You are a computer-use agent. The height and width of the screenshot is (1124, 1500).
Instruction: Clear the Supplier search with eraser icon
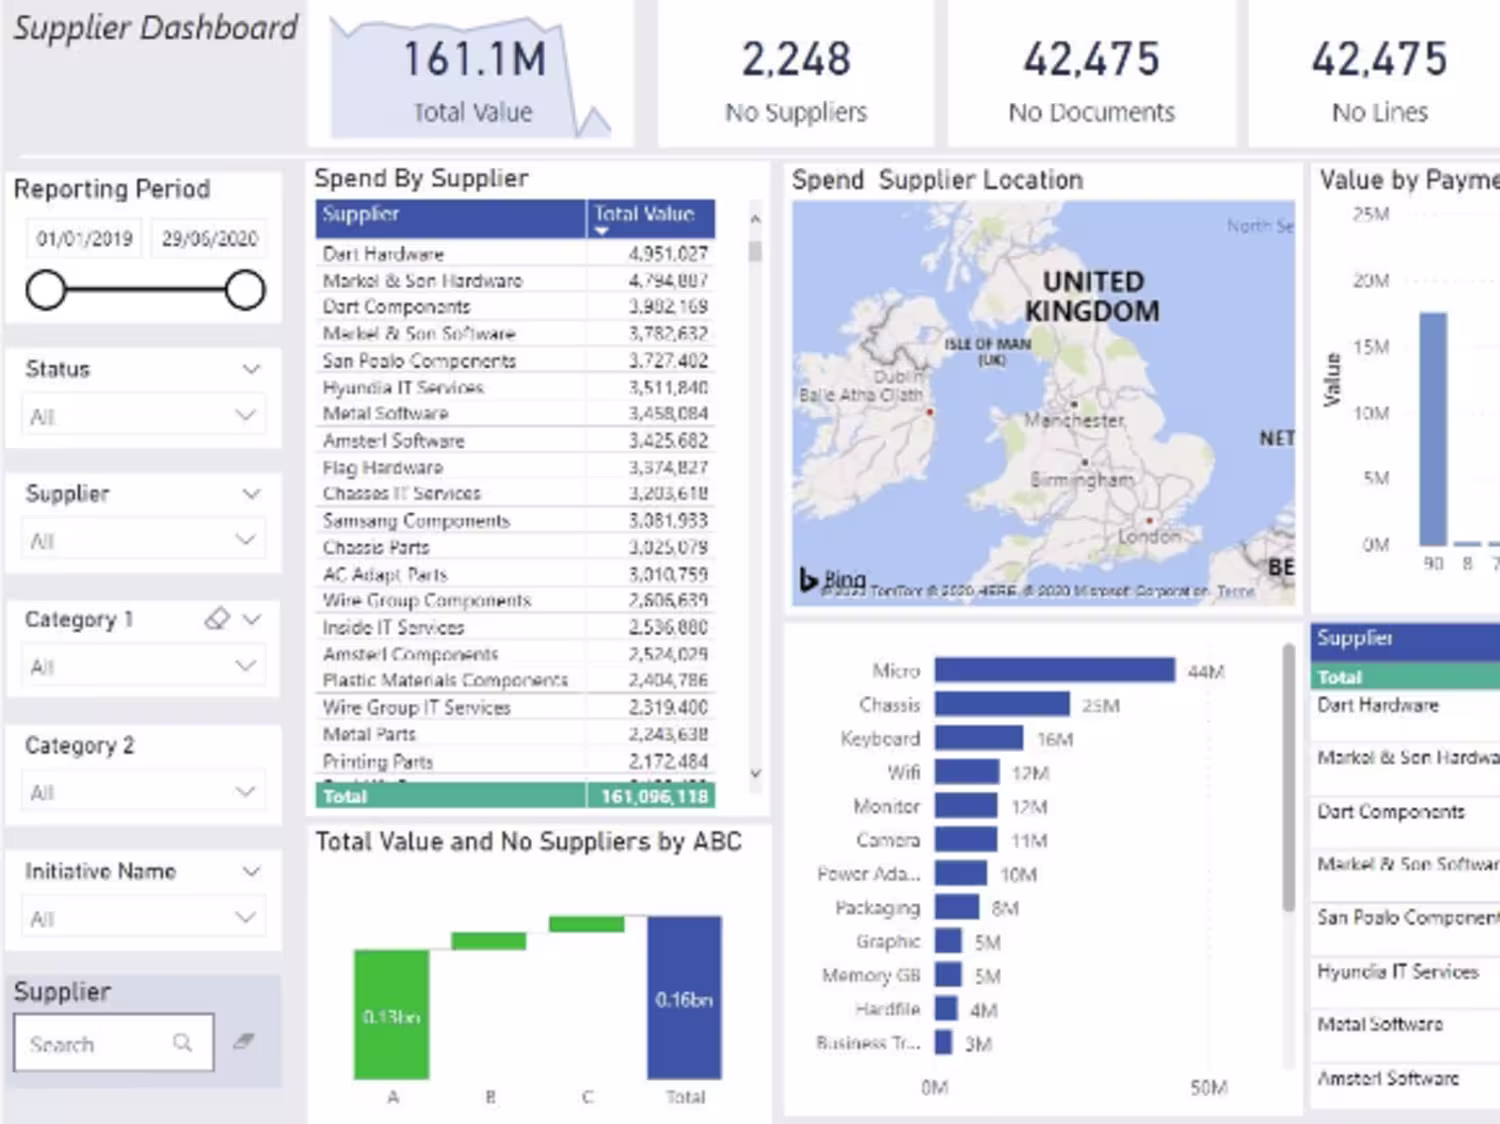click(244, 1042)
